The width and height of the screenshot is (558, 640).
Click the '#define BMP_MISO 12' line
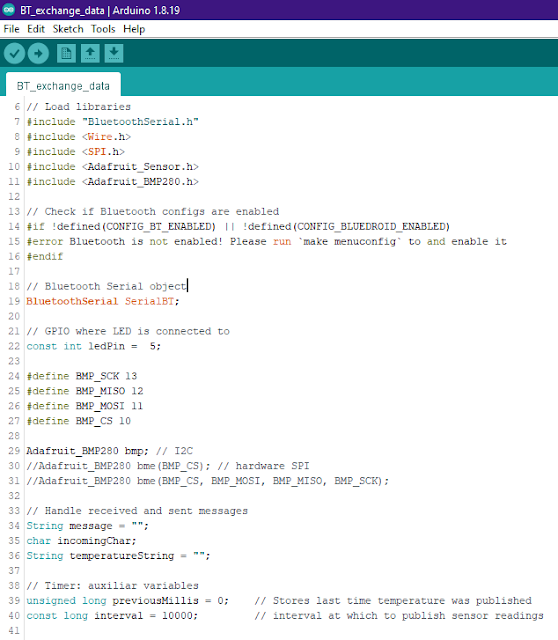pyautogui.click(x=85, y=391)
